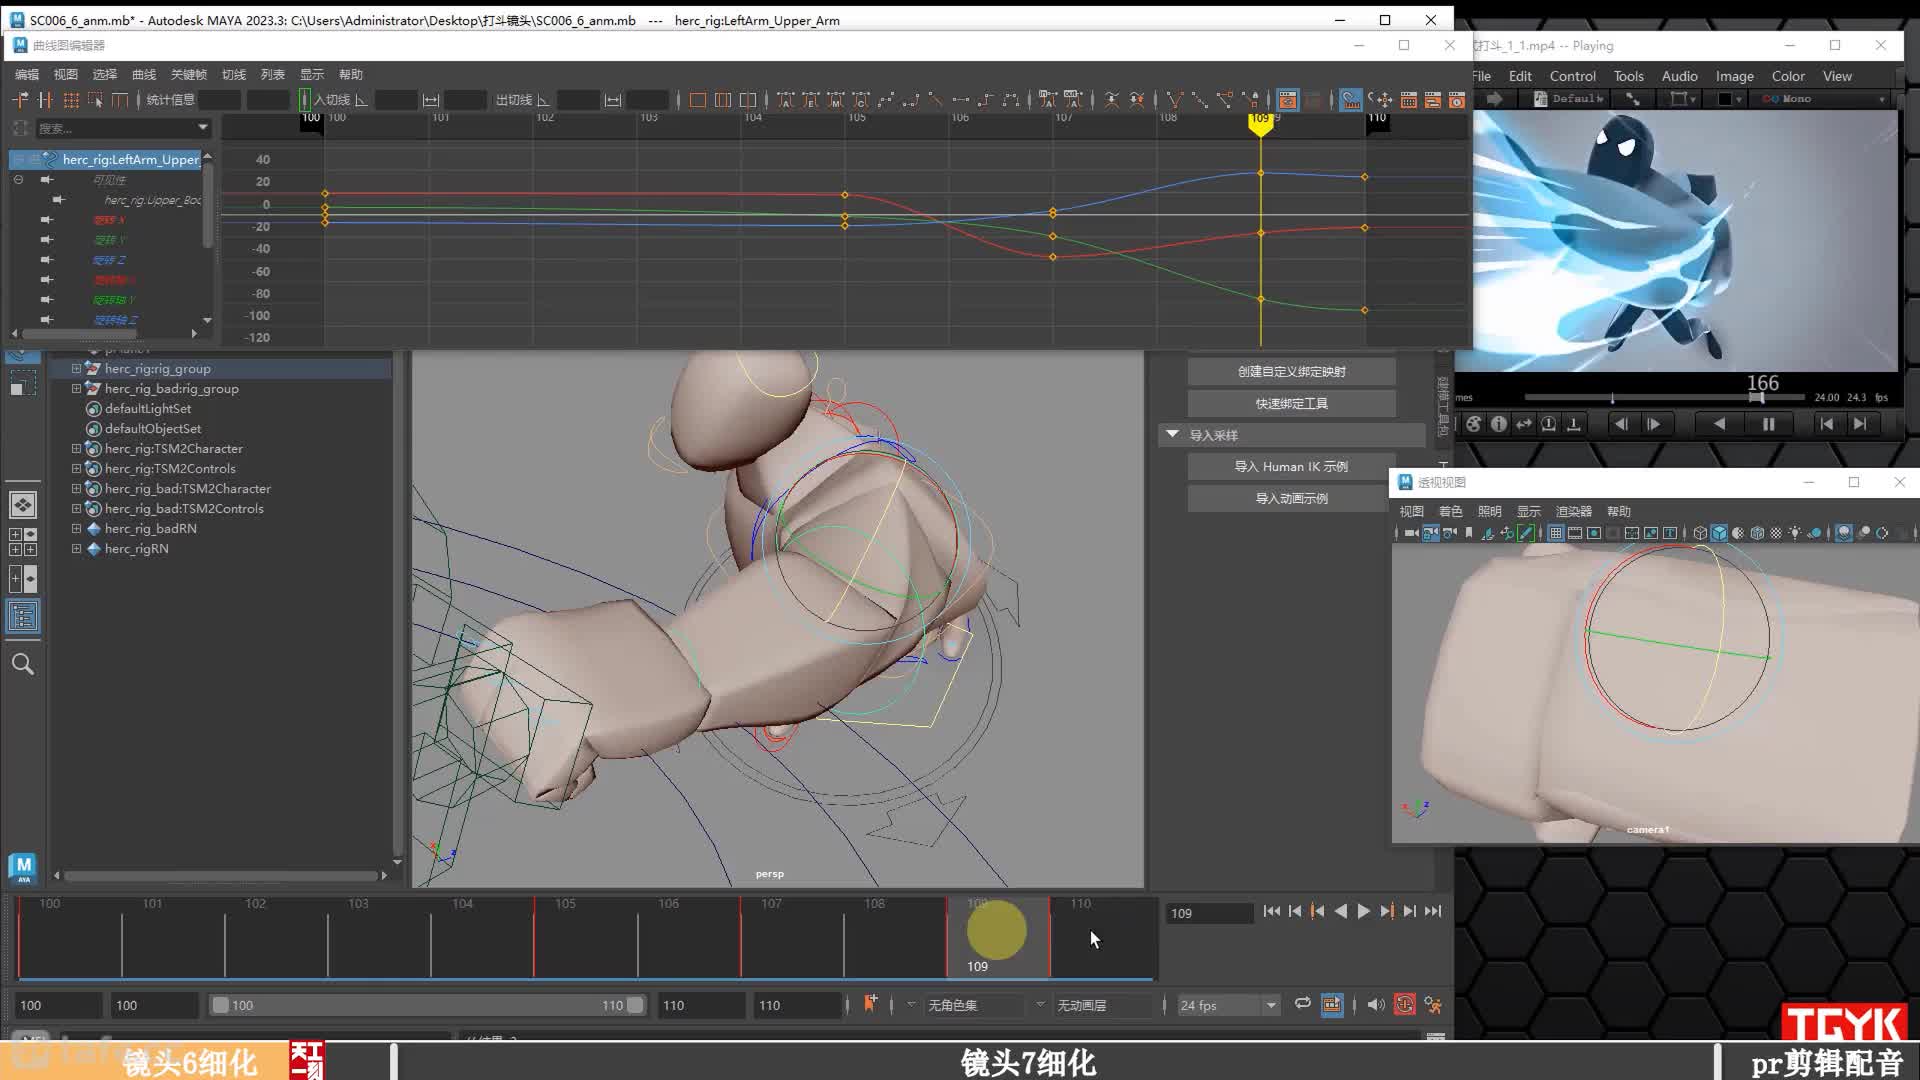Toggle textured display in perspective window

pos(1776,534)
